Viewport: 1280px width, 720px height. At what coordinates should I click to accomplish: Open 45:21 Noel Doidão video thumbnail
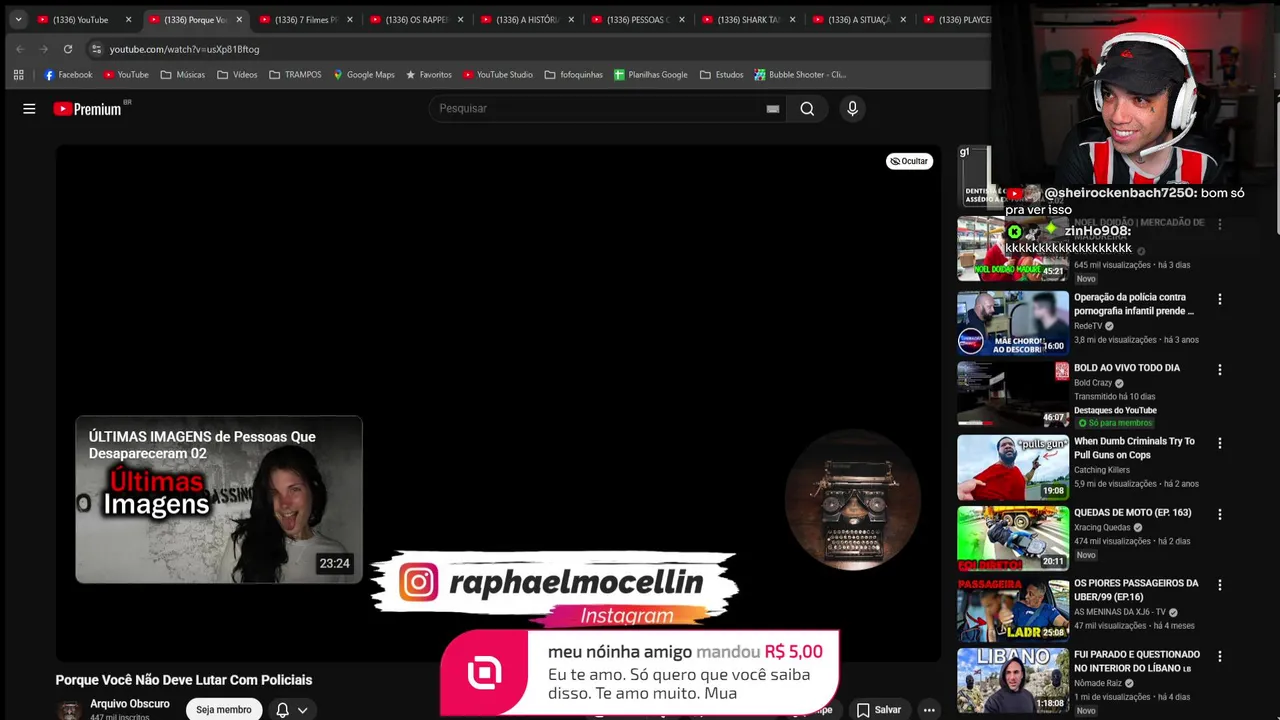coord(1013,250)
